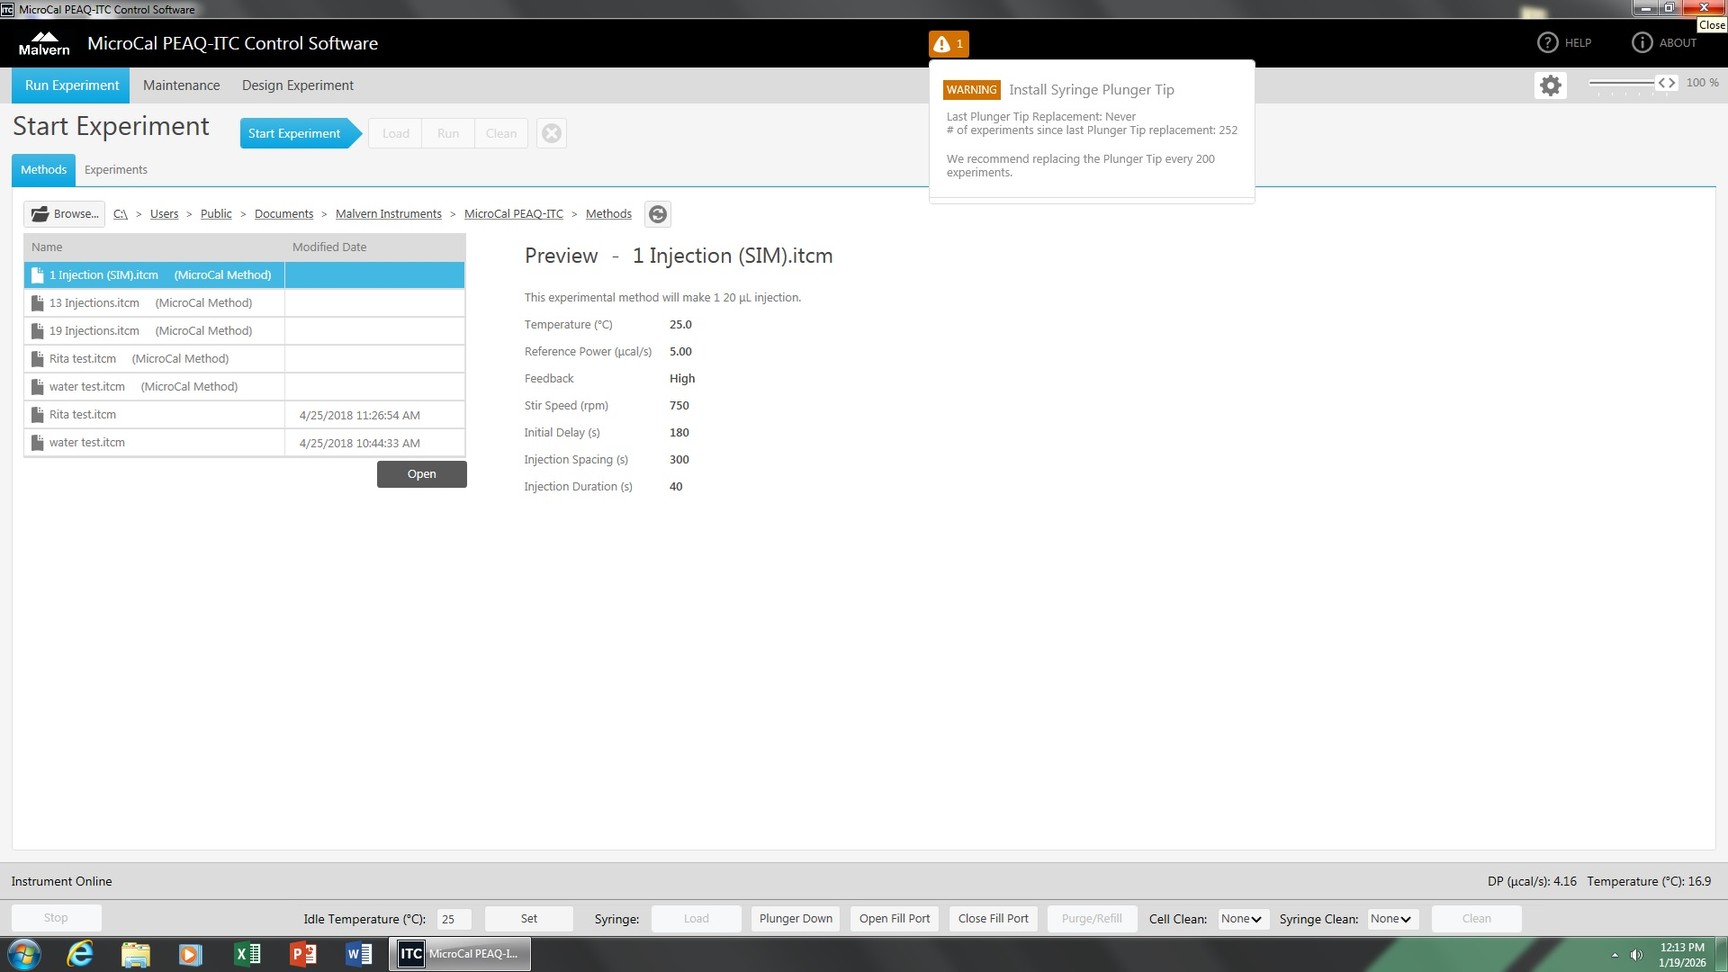Open the Help question mark icon
The image size is (1728, 972).
[x=1548, y=43]
